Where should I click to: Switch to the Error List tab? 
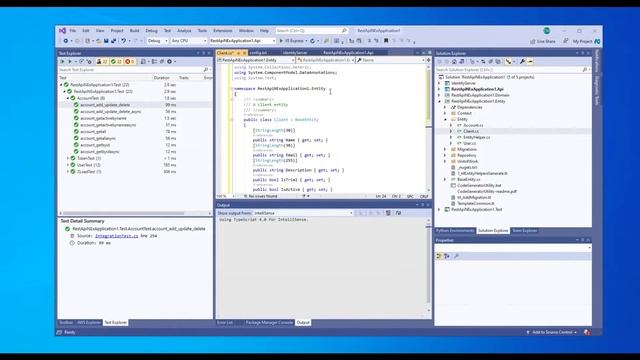click(224, 322)
